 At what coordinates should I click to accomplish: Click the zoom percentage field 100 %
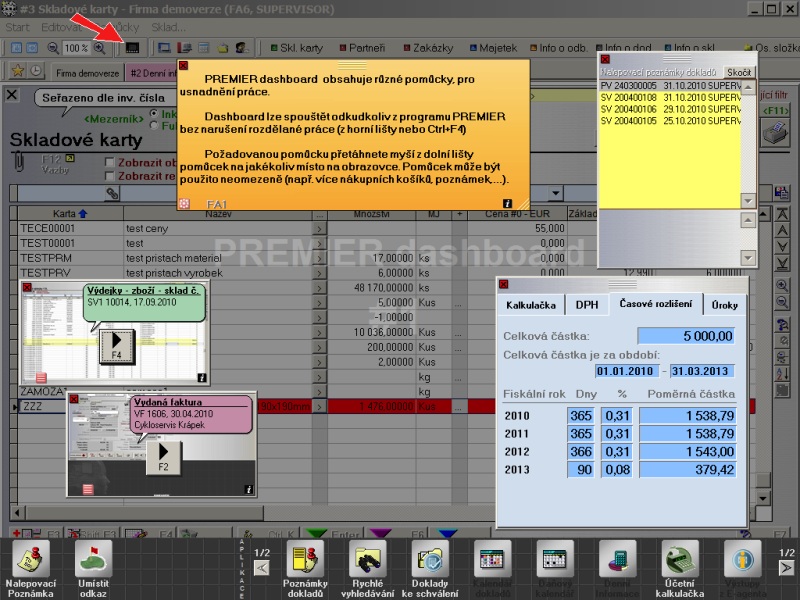pos(76,48)
